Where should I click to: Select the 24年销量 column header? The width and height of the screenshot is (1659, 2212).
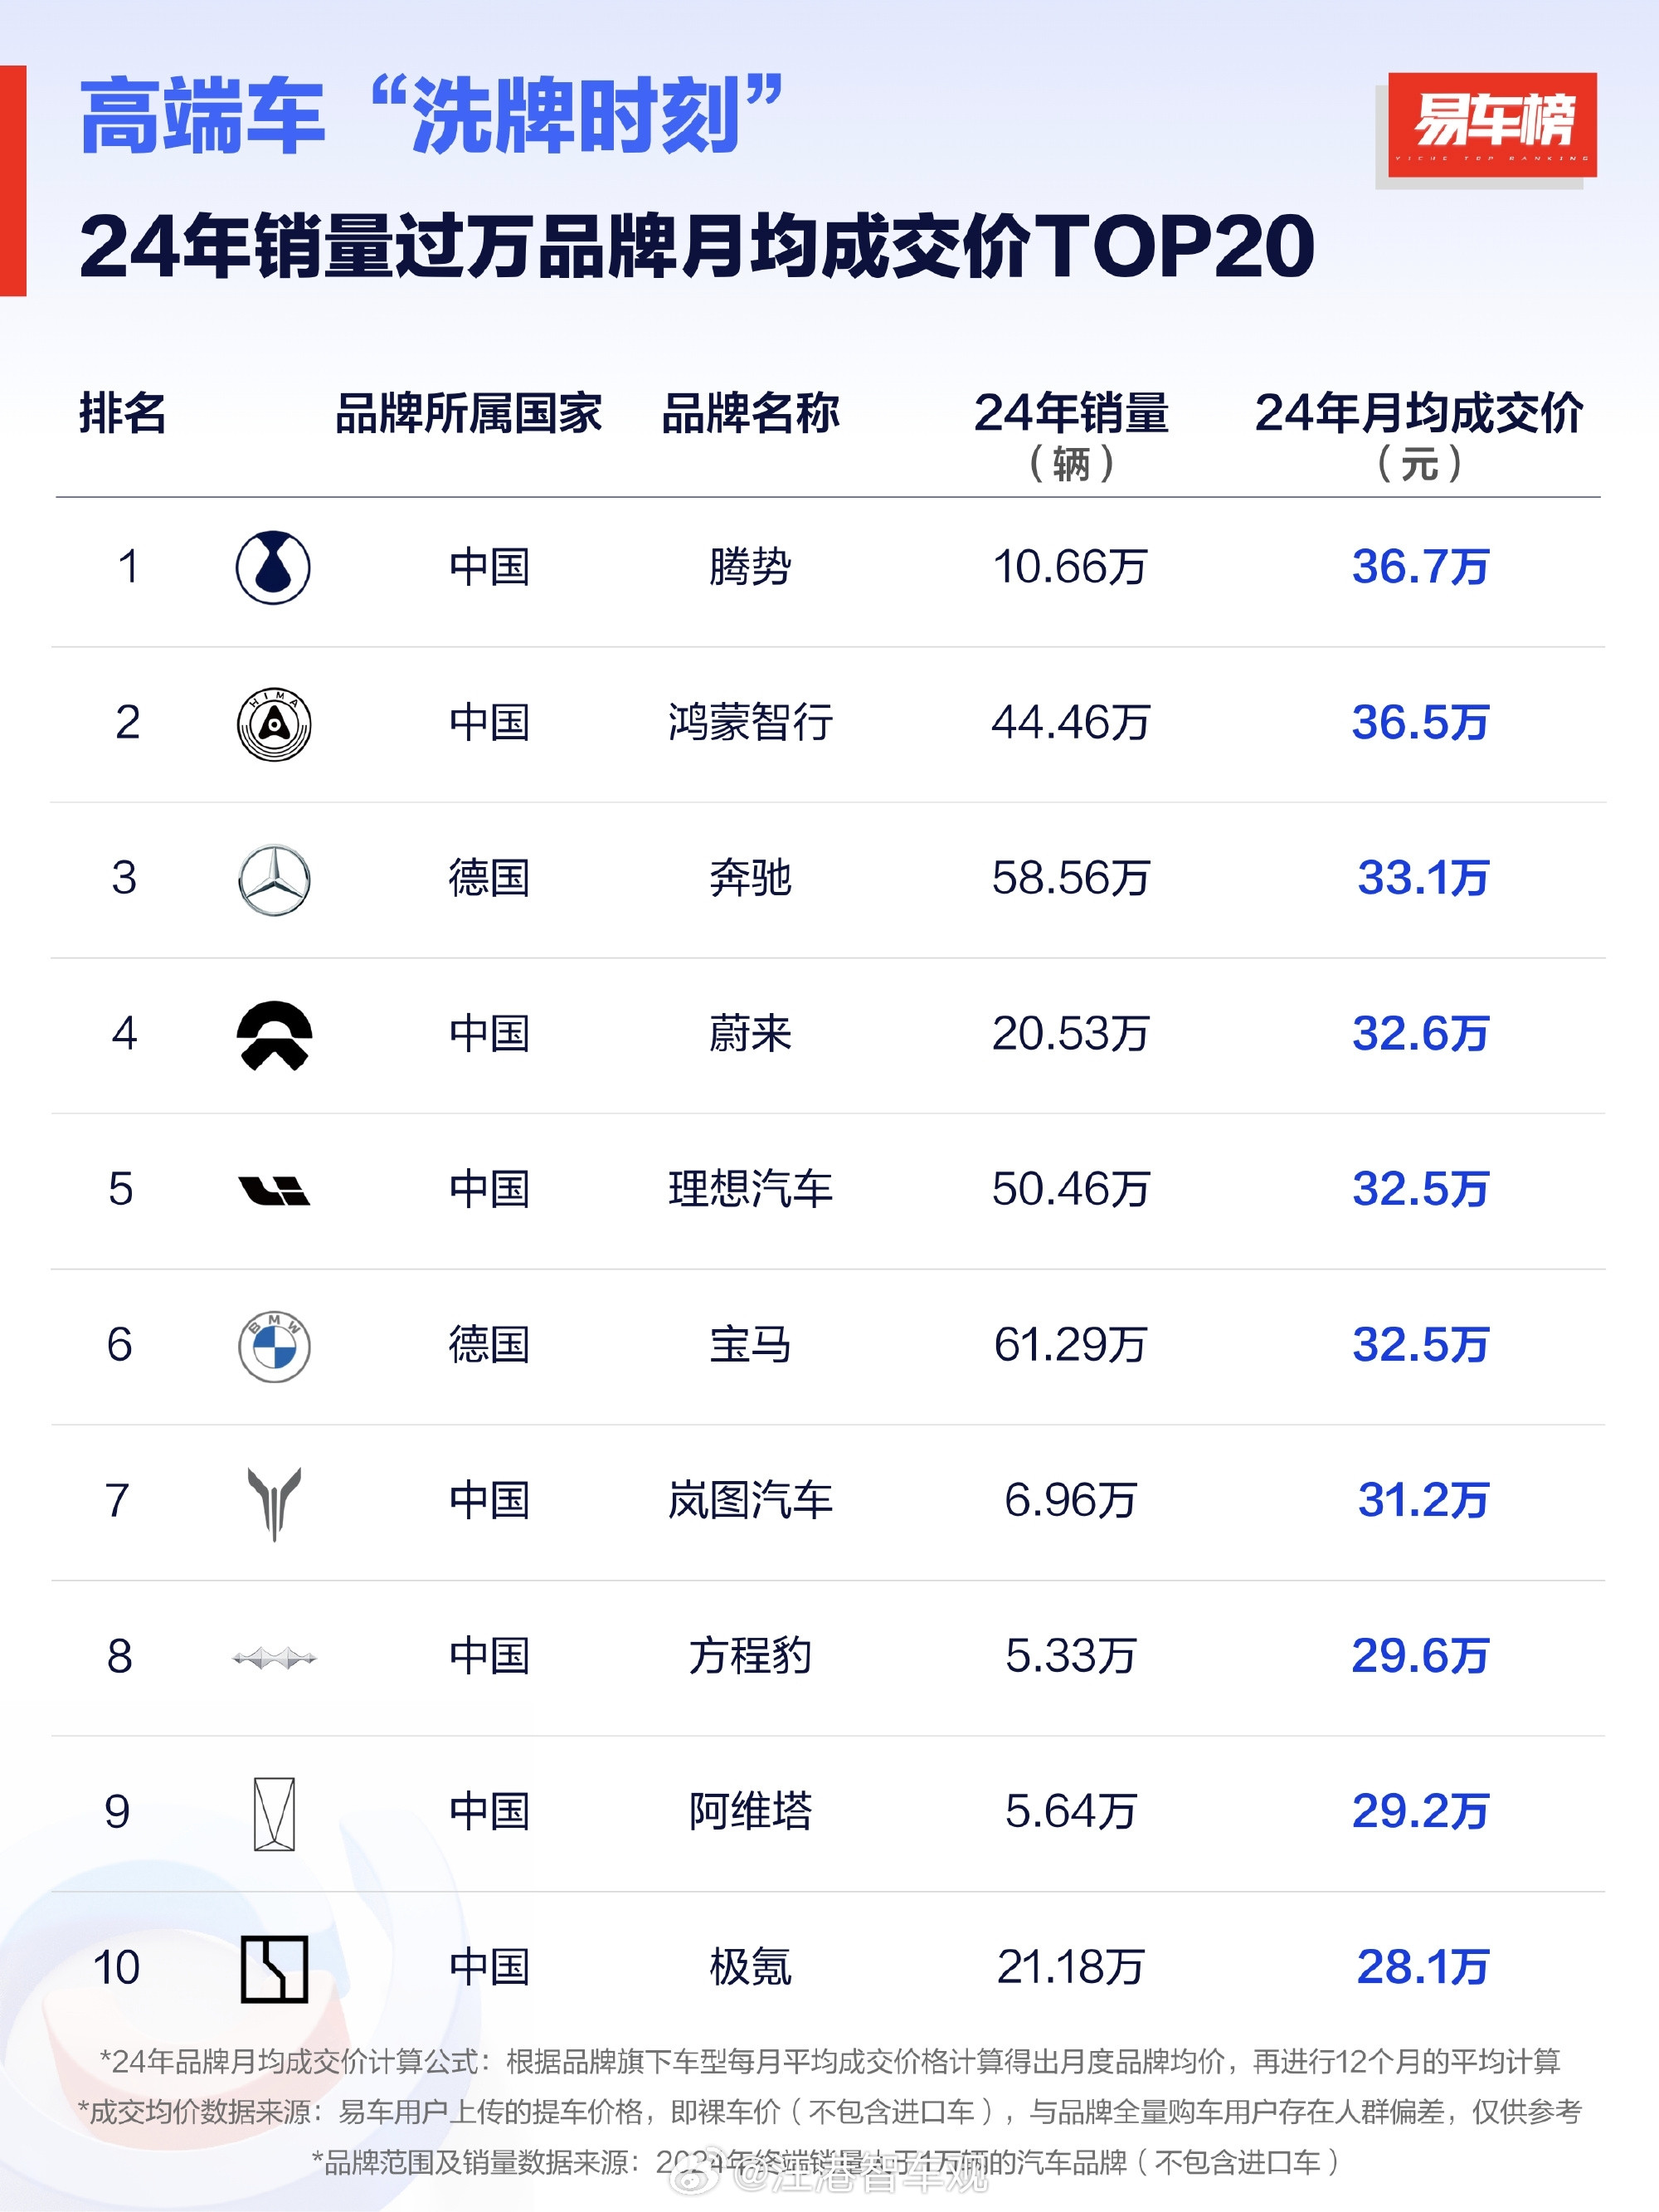(x=1071, y=413)
